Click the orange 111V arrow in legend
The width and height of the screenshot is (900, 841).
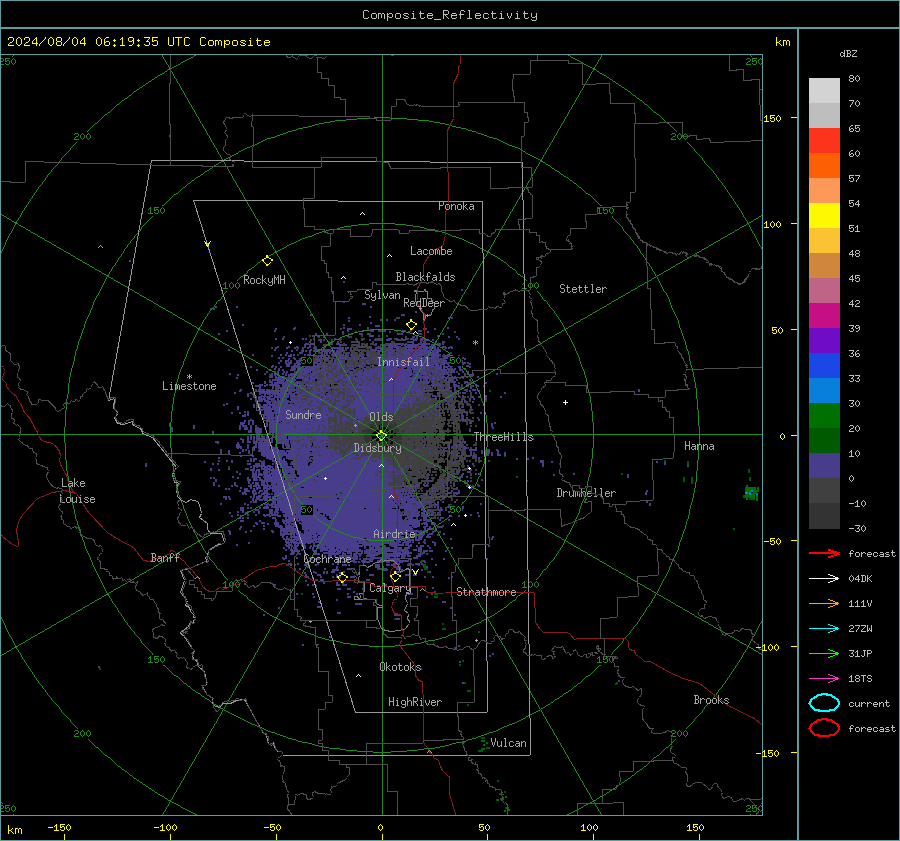824,603
